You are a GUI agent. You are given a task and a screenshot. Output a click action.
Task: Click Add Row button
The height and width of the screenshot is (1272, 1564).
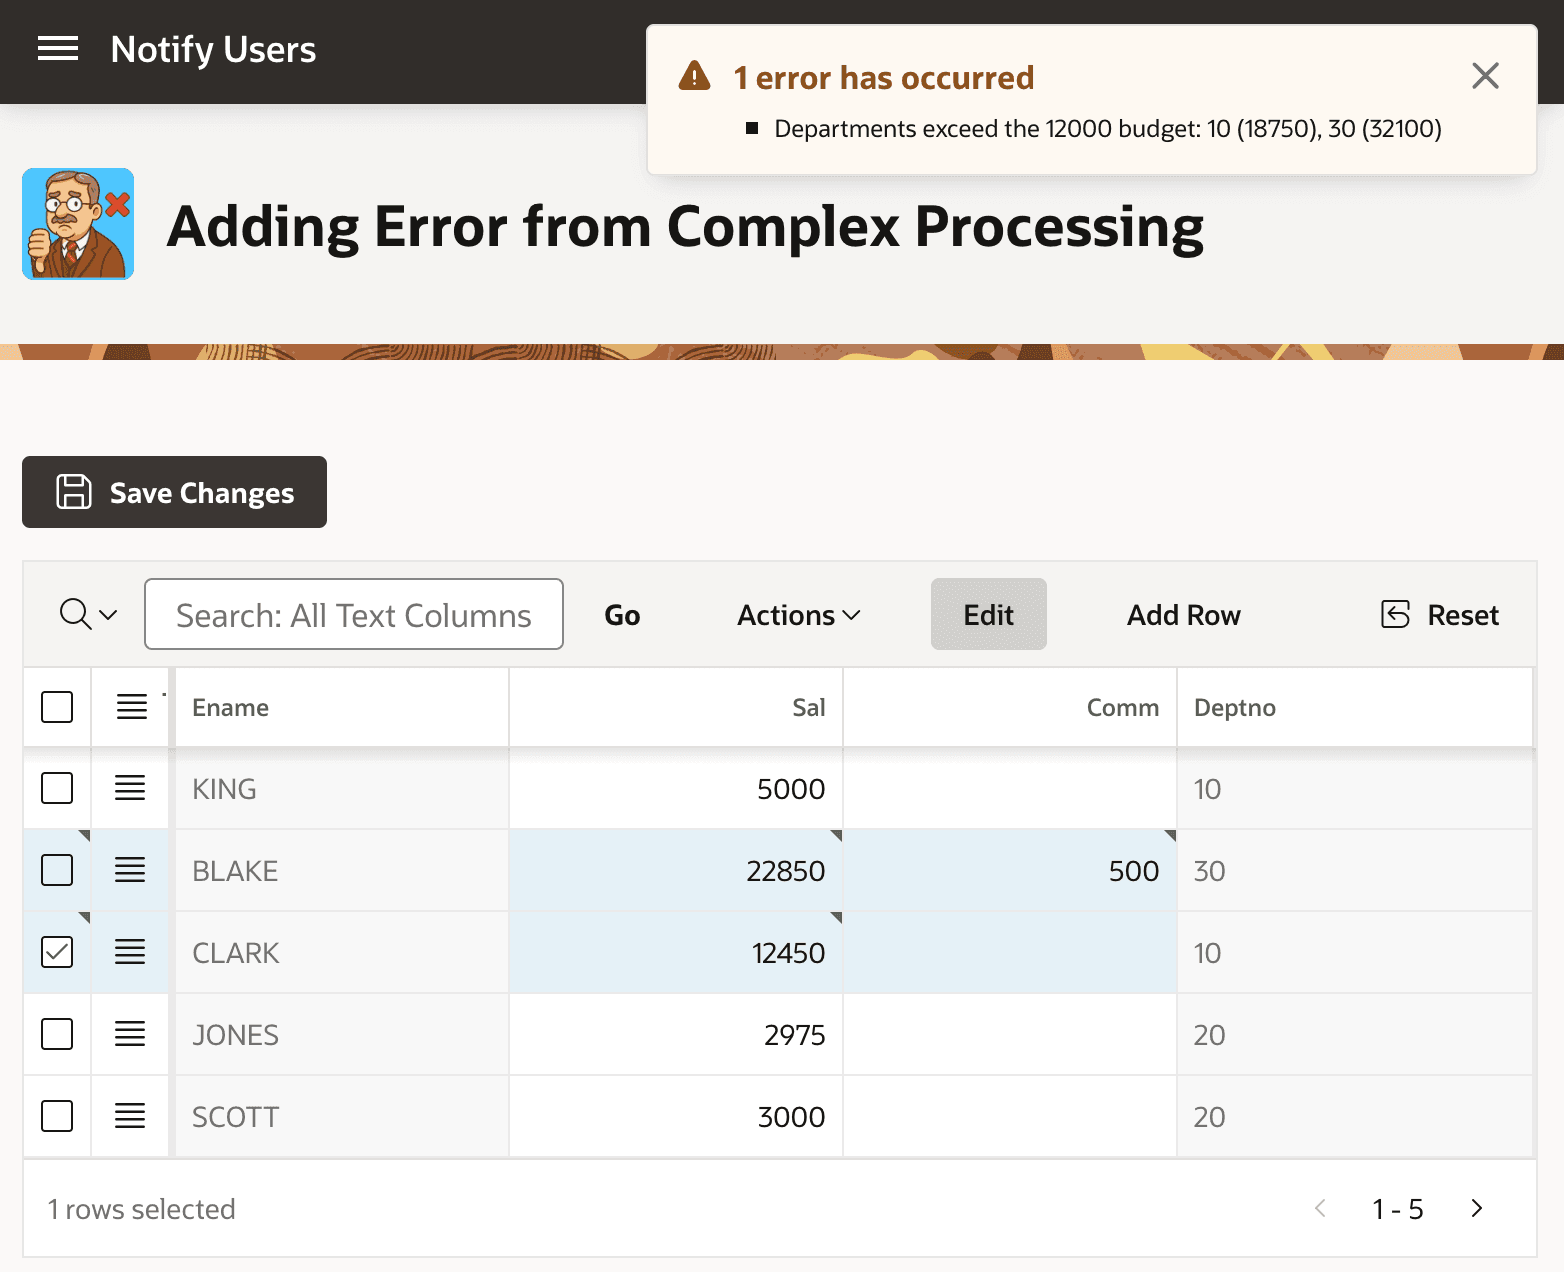click(1184, 615)
